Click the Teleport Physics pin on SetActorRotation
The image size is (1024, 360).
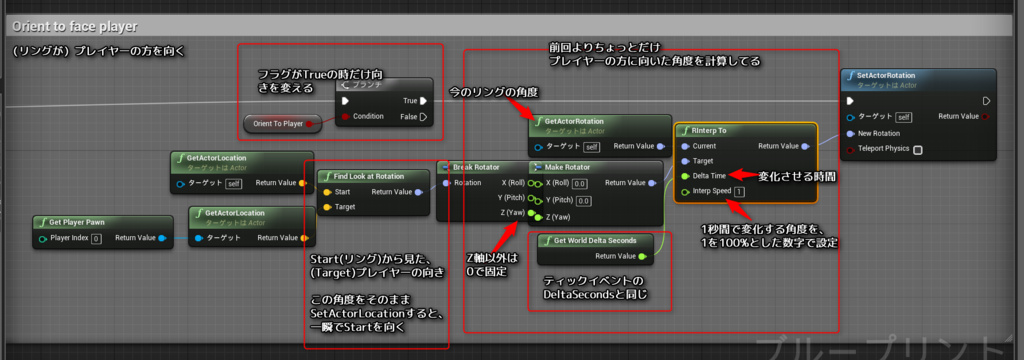pos(850,149)
